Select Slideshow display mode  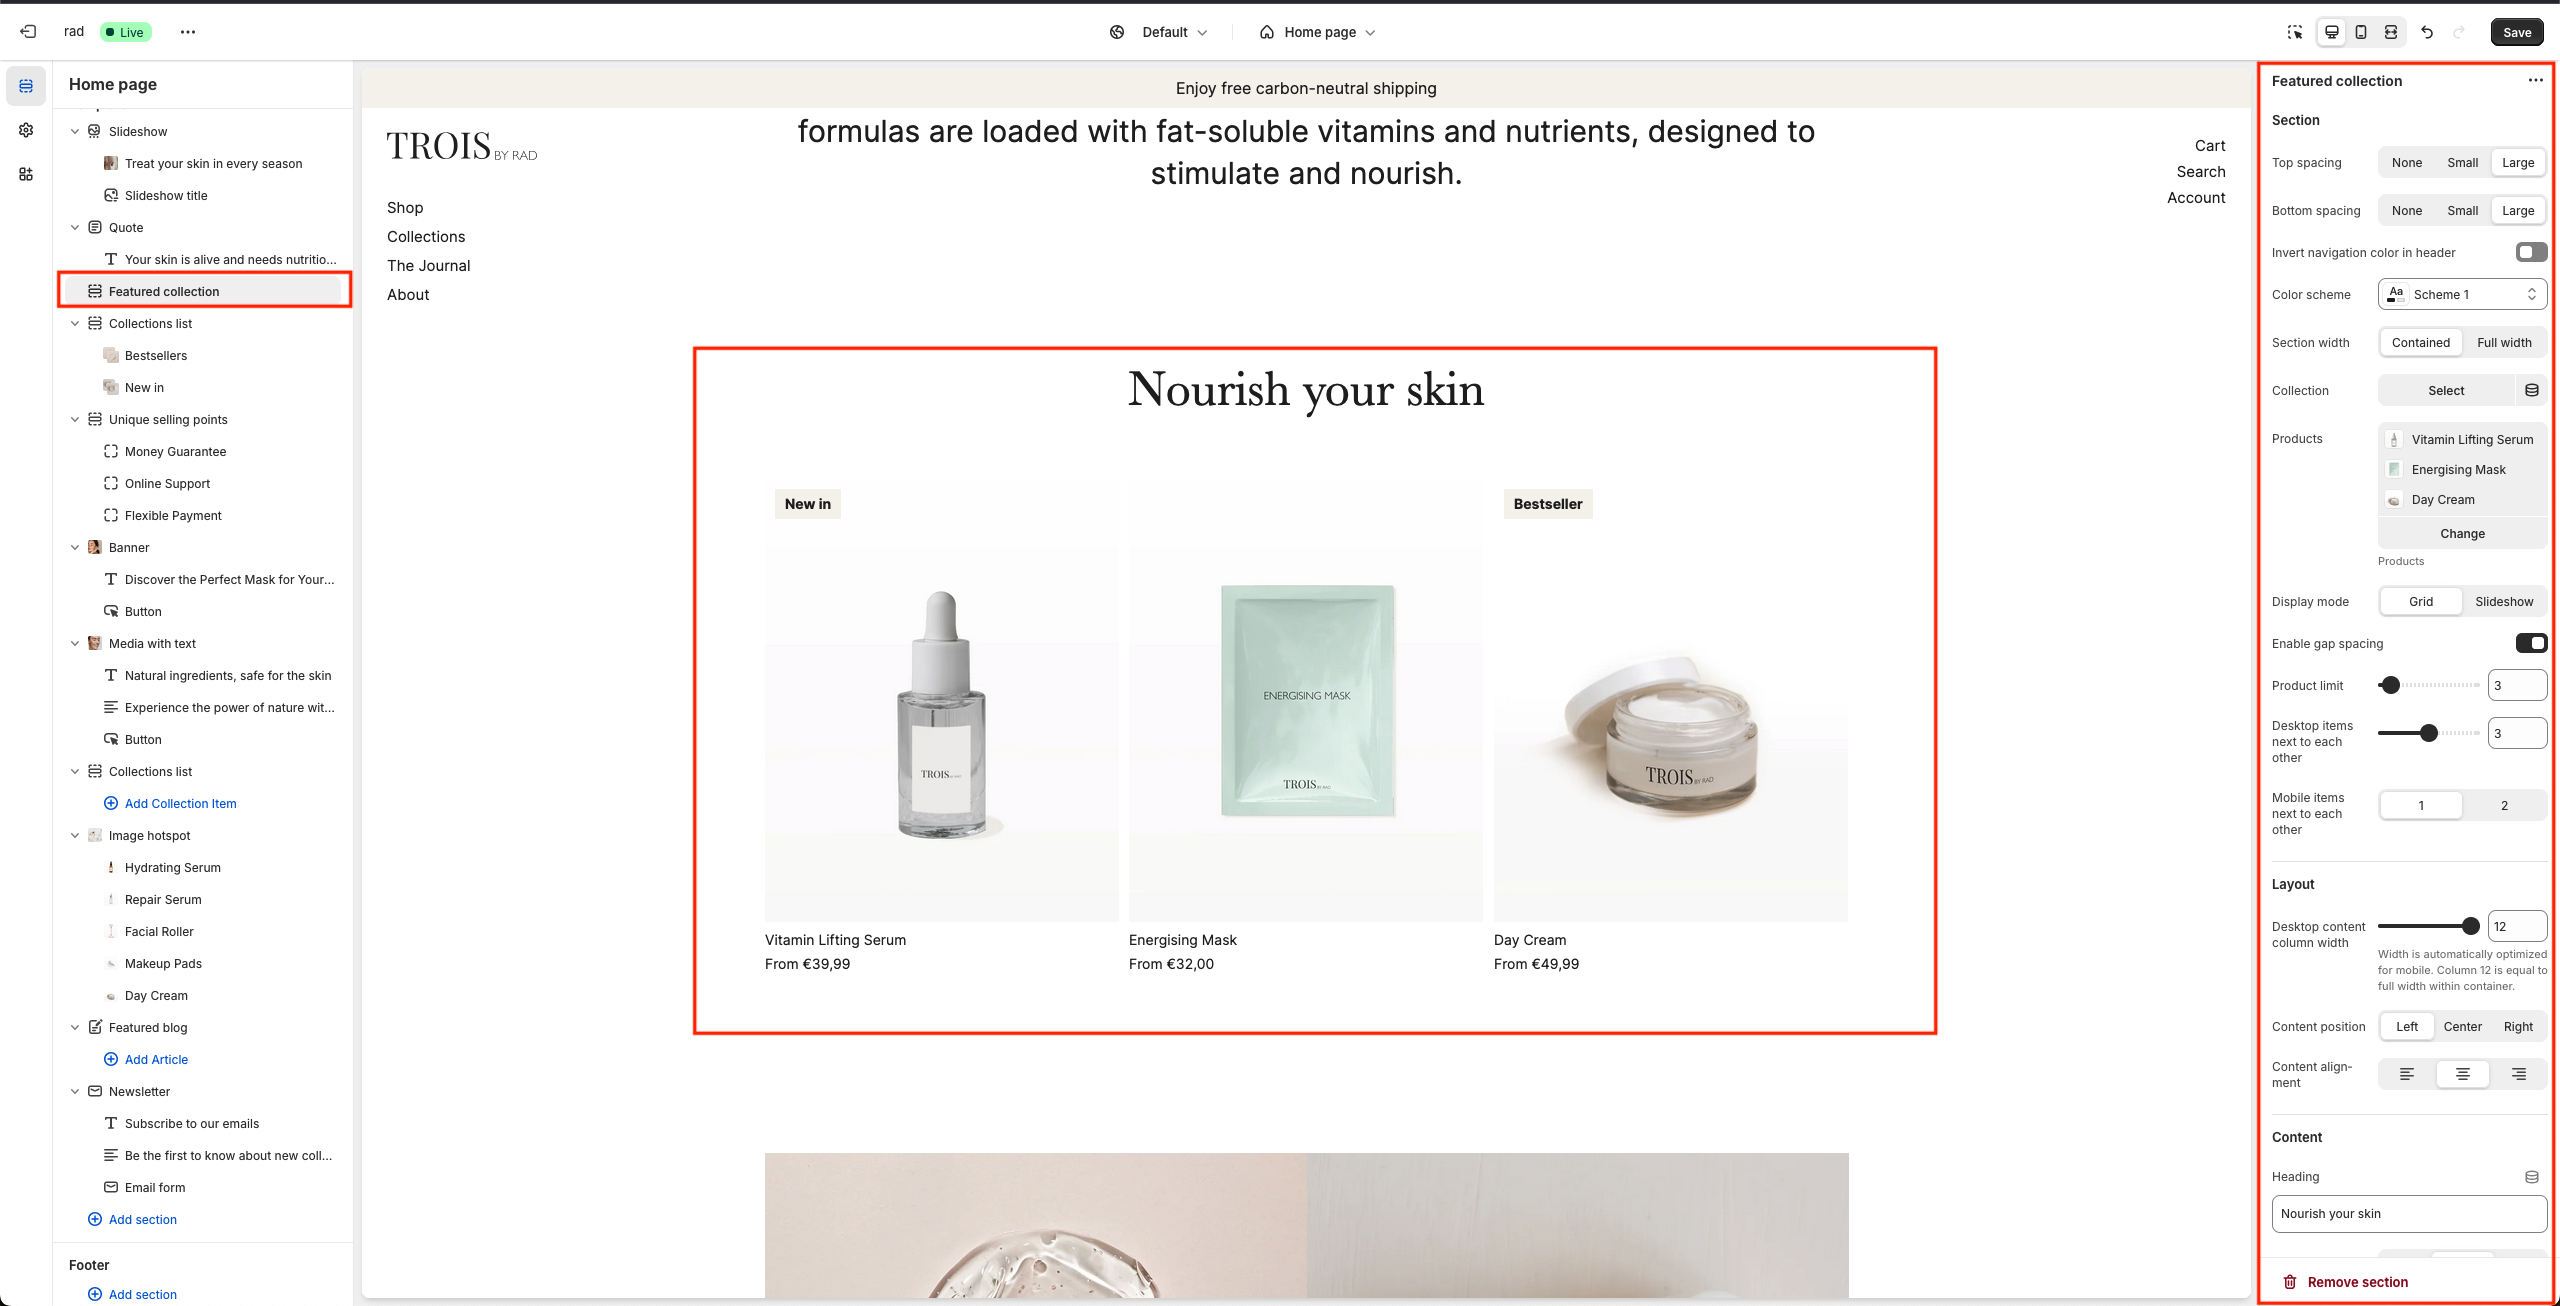(x=2504, y=602)
